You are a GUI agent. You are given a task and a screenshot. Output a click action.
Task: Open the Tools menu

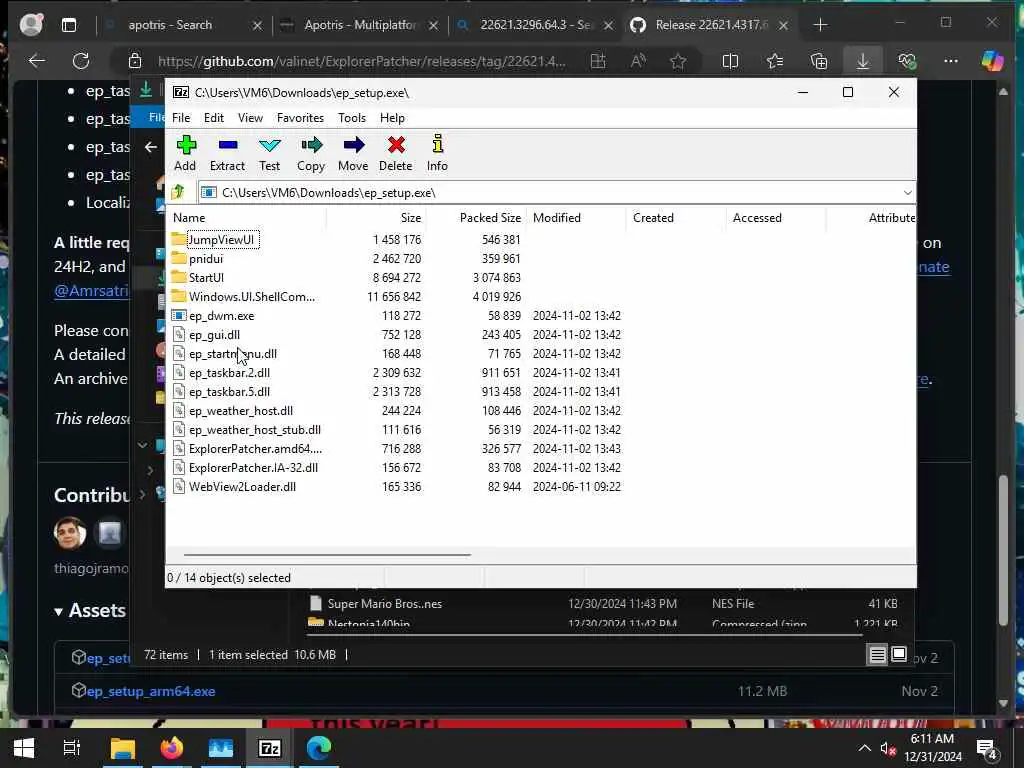click(x=352, y=118)
